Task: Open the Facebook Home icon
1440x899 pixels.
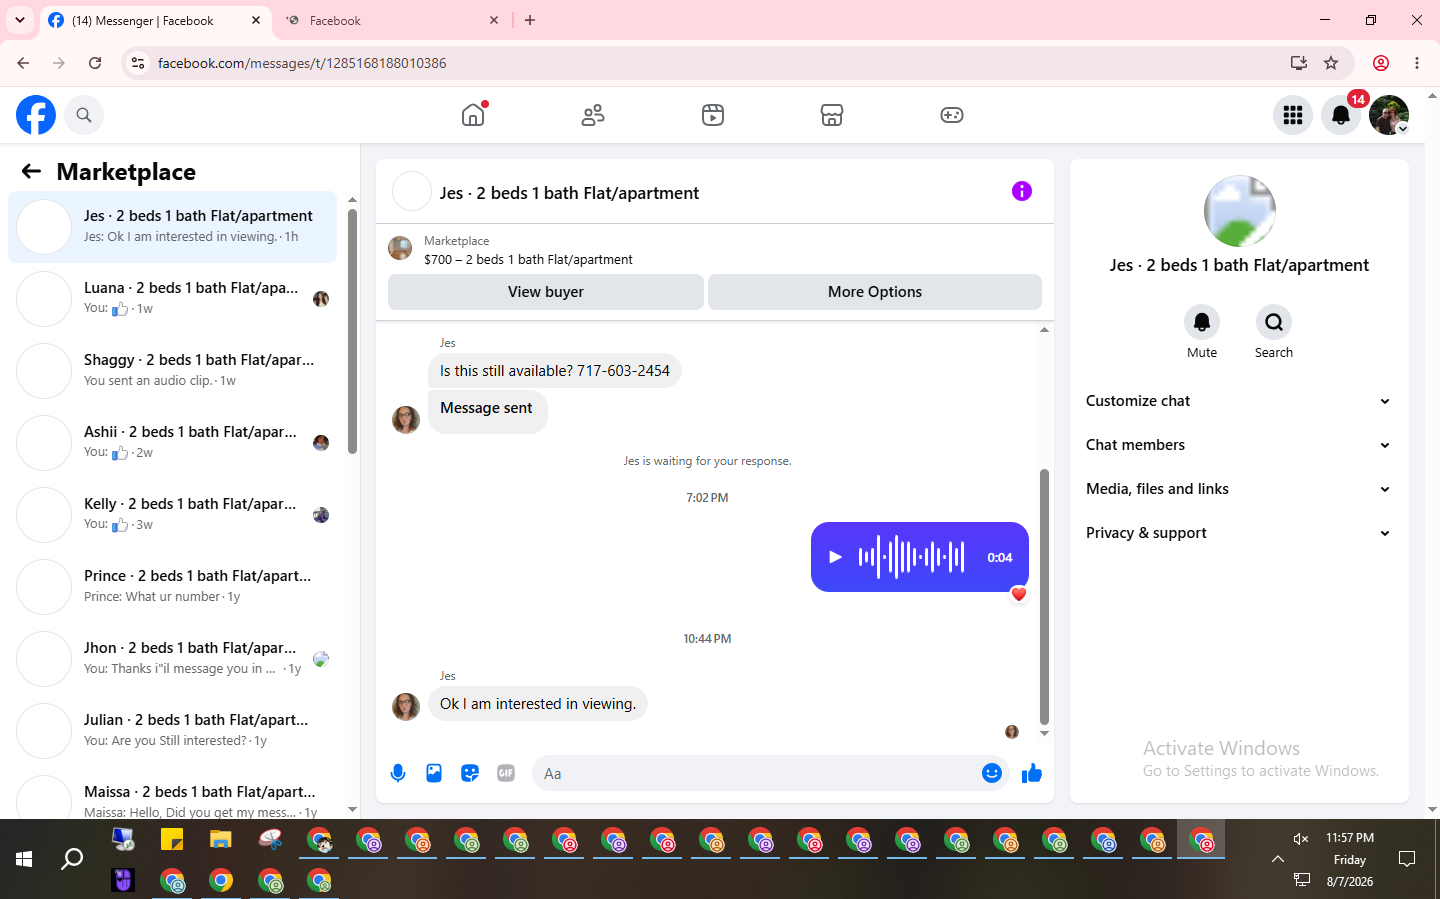Action: (473, 115)
